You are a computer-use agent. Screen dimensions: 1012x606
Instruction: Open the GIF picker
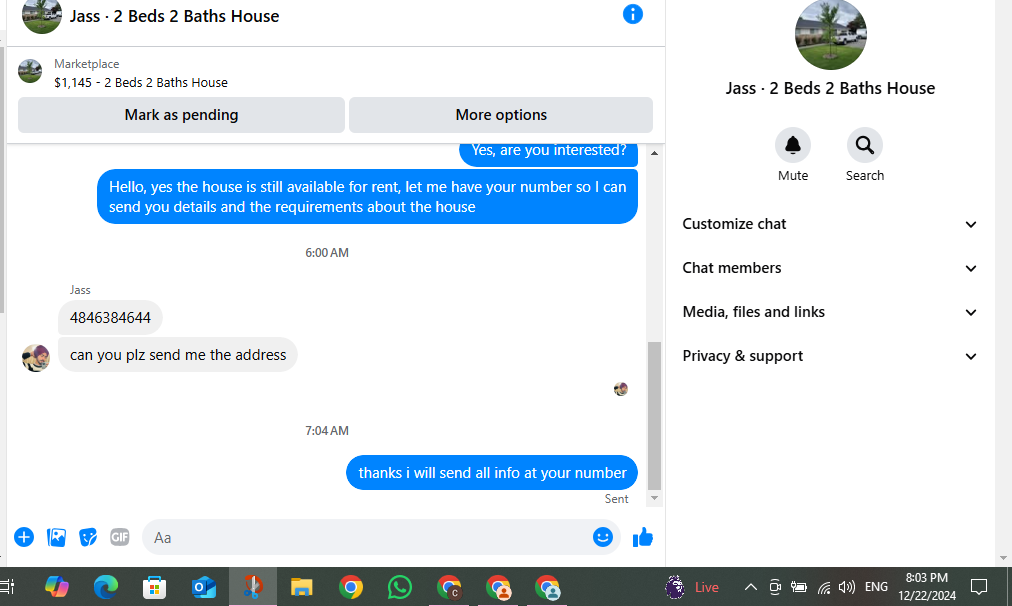click(x=119, y=537)
